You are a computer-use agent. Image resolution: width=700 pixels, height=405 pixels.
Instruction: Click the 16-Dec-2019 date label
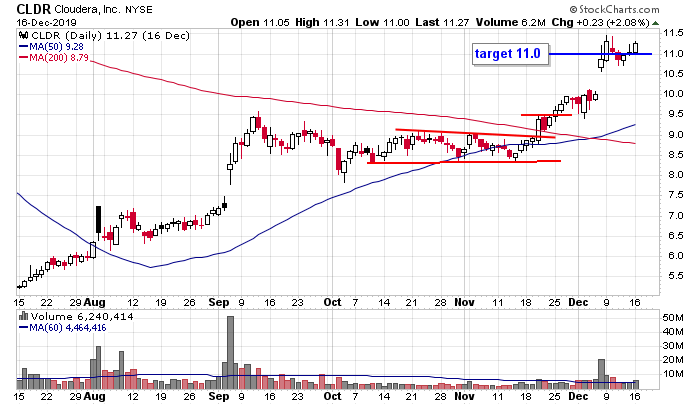click(46, 22)
